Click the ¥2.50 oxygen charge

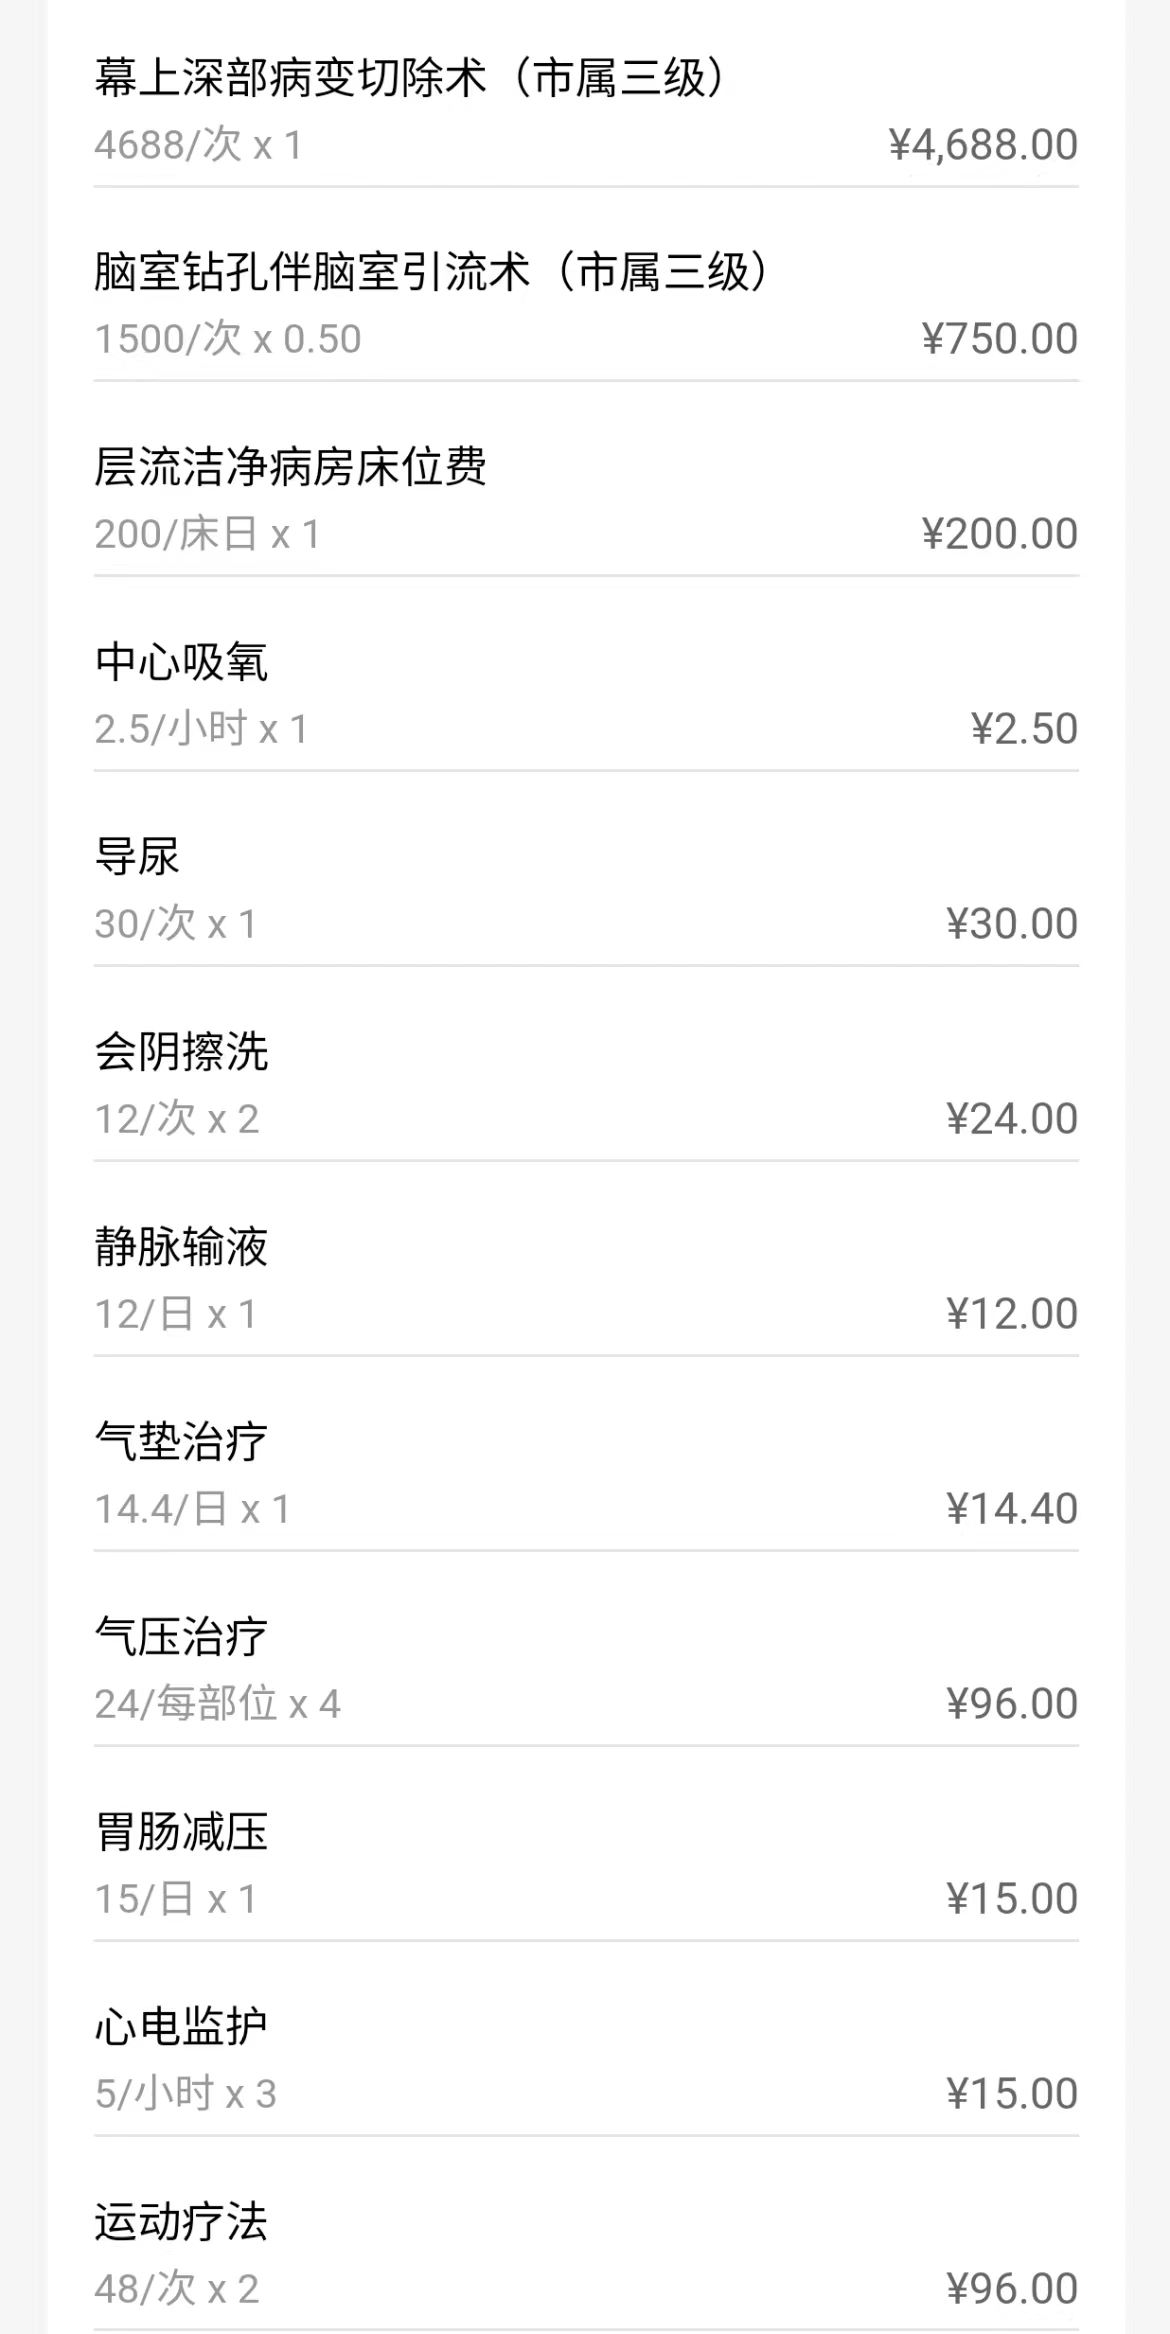pyautogui.click(x=1024, y=729)
